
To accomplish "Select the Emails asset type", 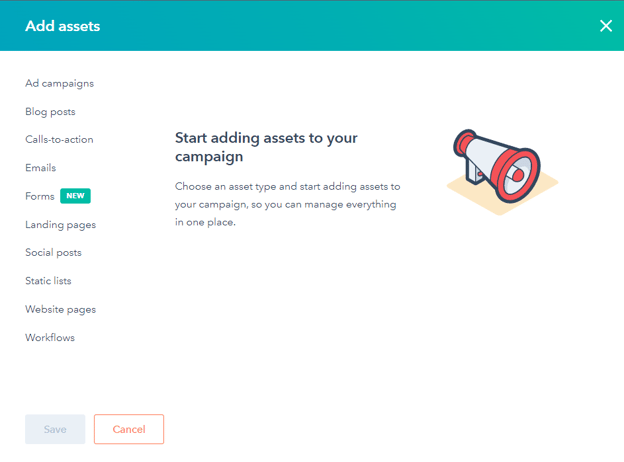I will click(x=40, y=168).
